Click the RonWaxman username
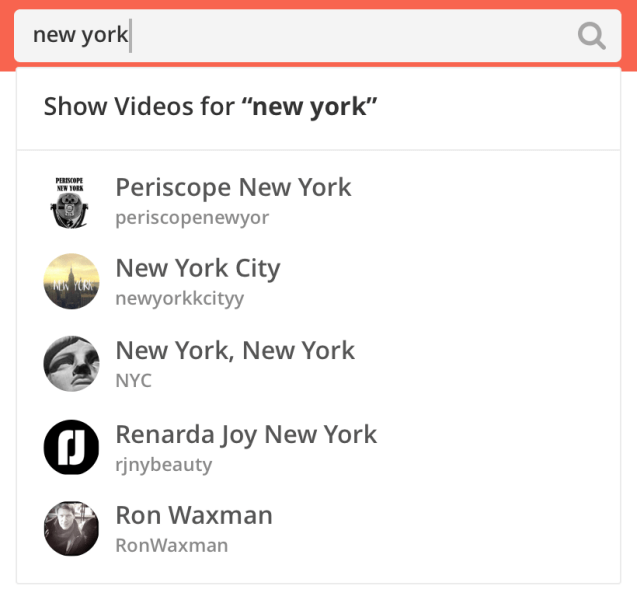Image resolution: width=637 pixels, height=600 pixels. 171,546
